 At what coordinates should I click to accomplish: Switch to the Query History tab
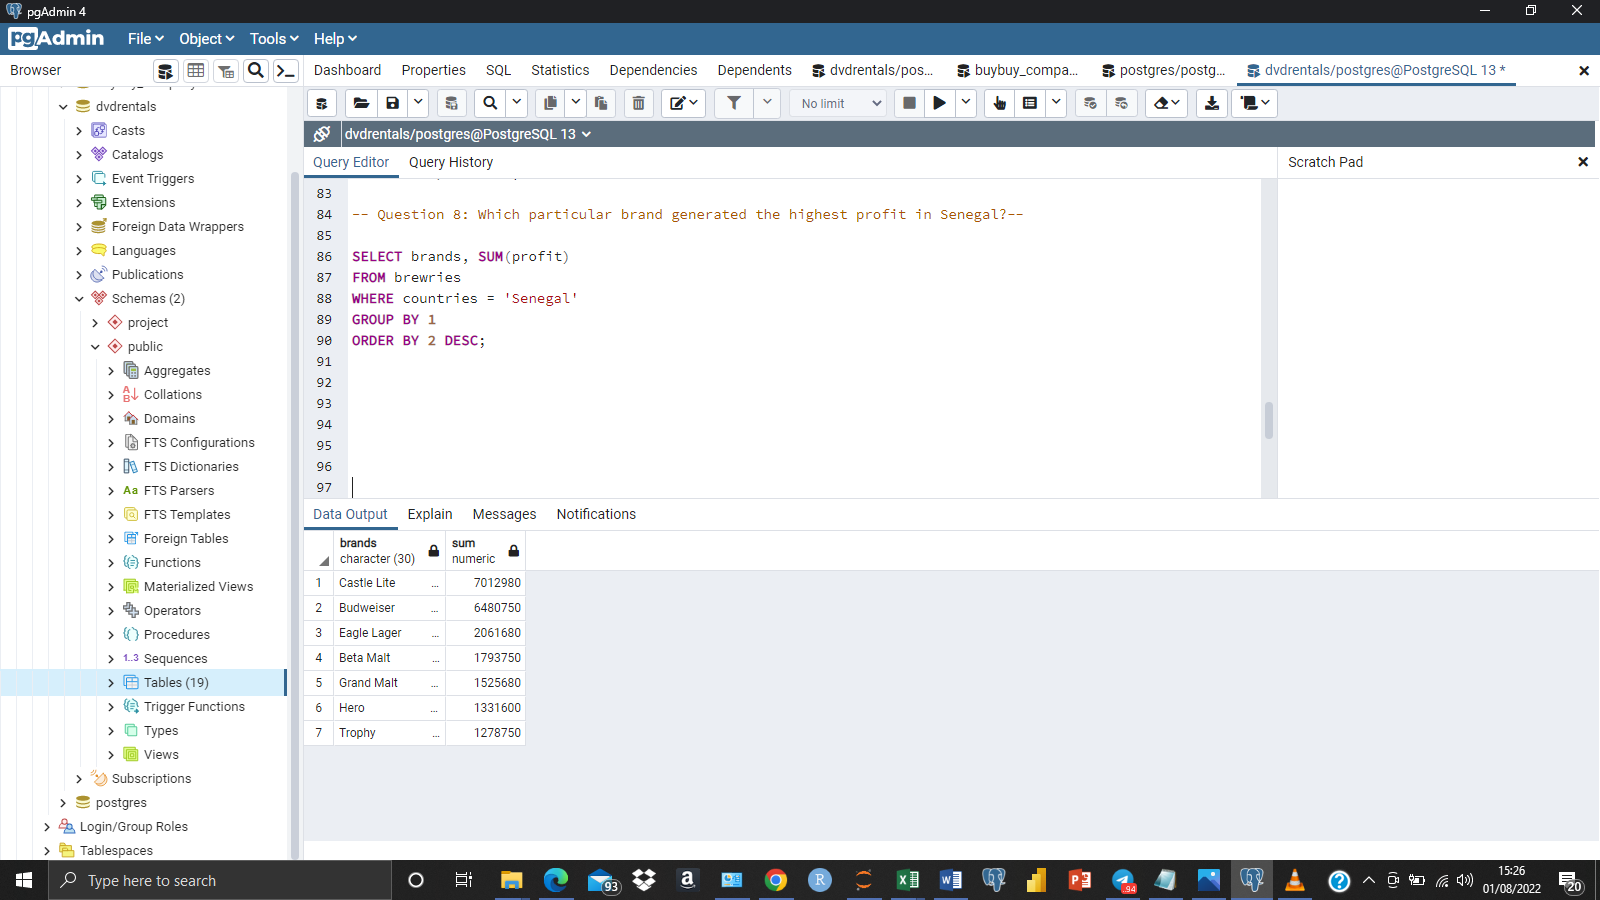(451, 162)
